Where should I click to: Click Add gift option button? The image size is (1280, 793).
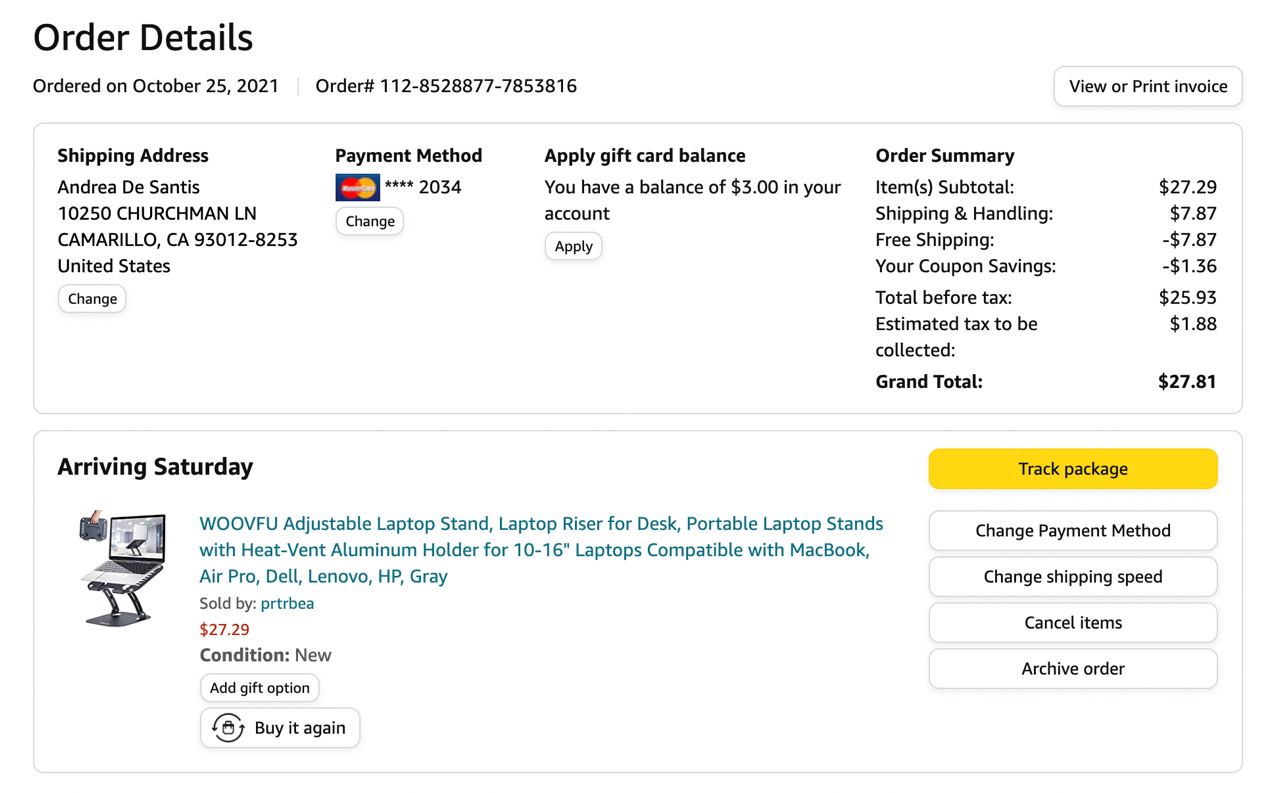coord(260,688)
